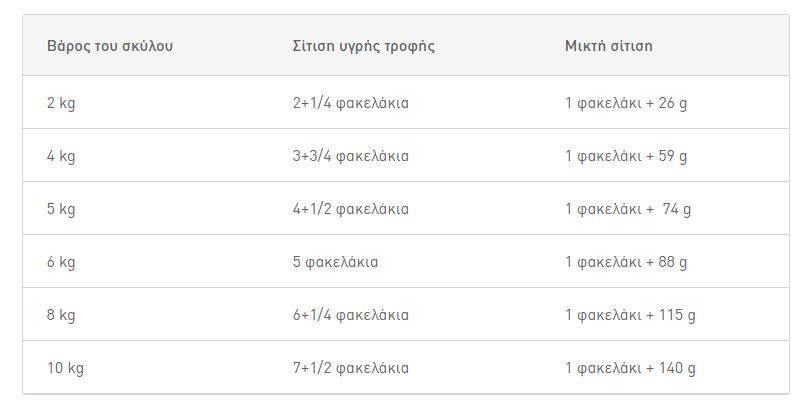807x414 pixels.
Task: Select the '6+1/4 φακελάκια' cell
Action: pyautogui.click(x=350, y=316)
